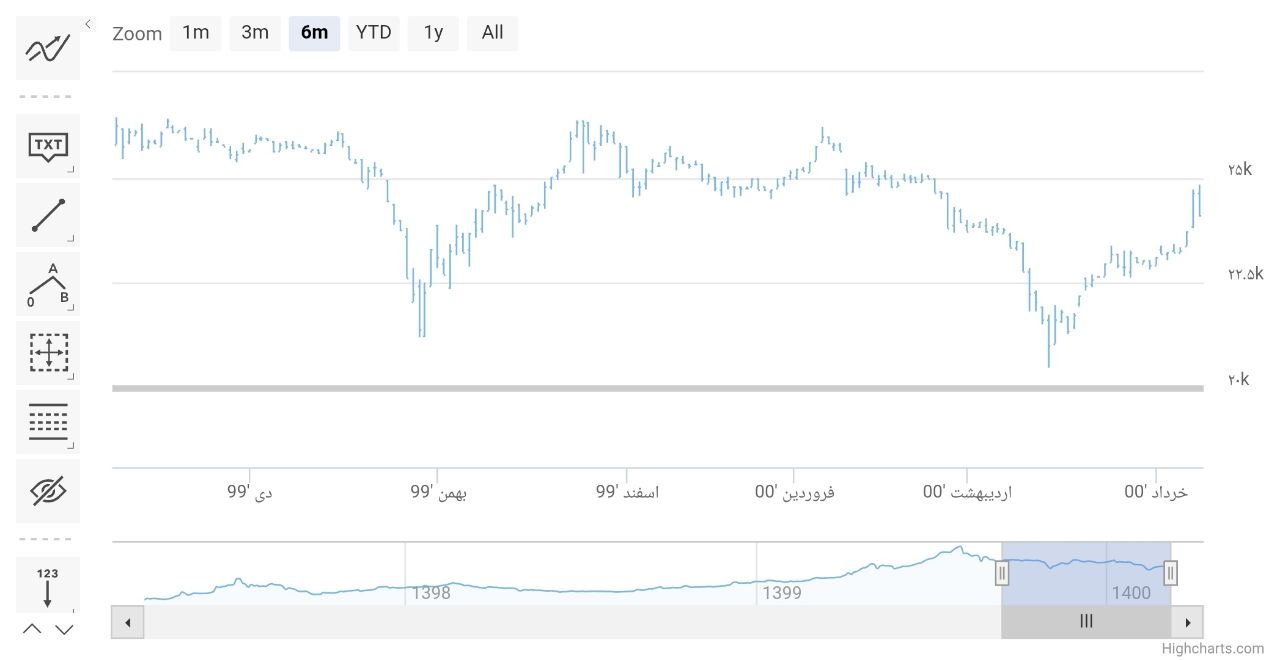The image size is (1280, 660).
Task: Collapse toolbar with top-left chevron
Action: pos(88,24)
